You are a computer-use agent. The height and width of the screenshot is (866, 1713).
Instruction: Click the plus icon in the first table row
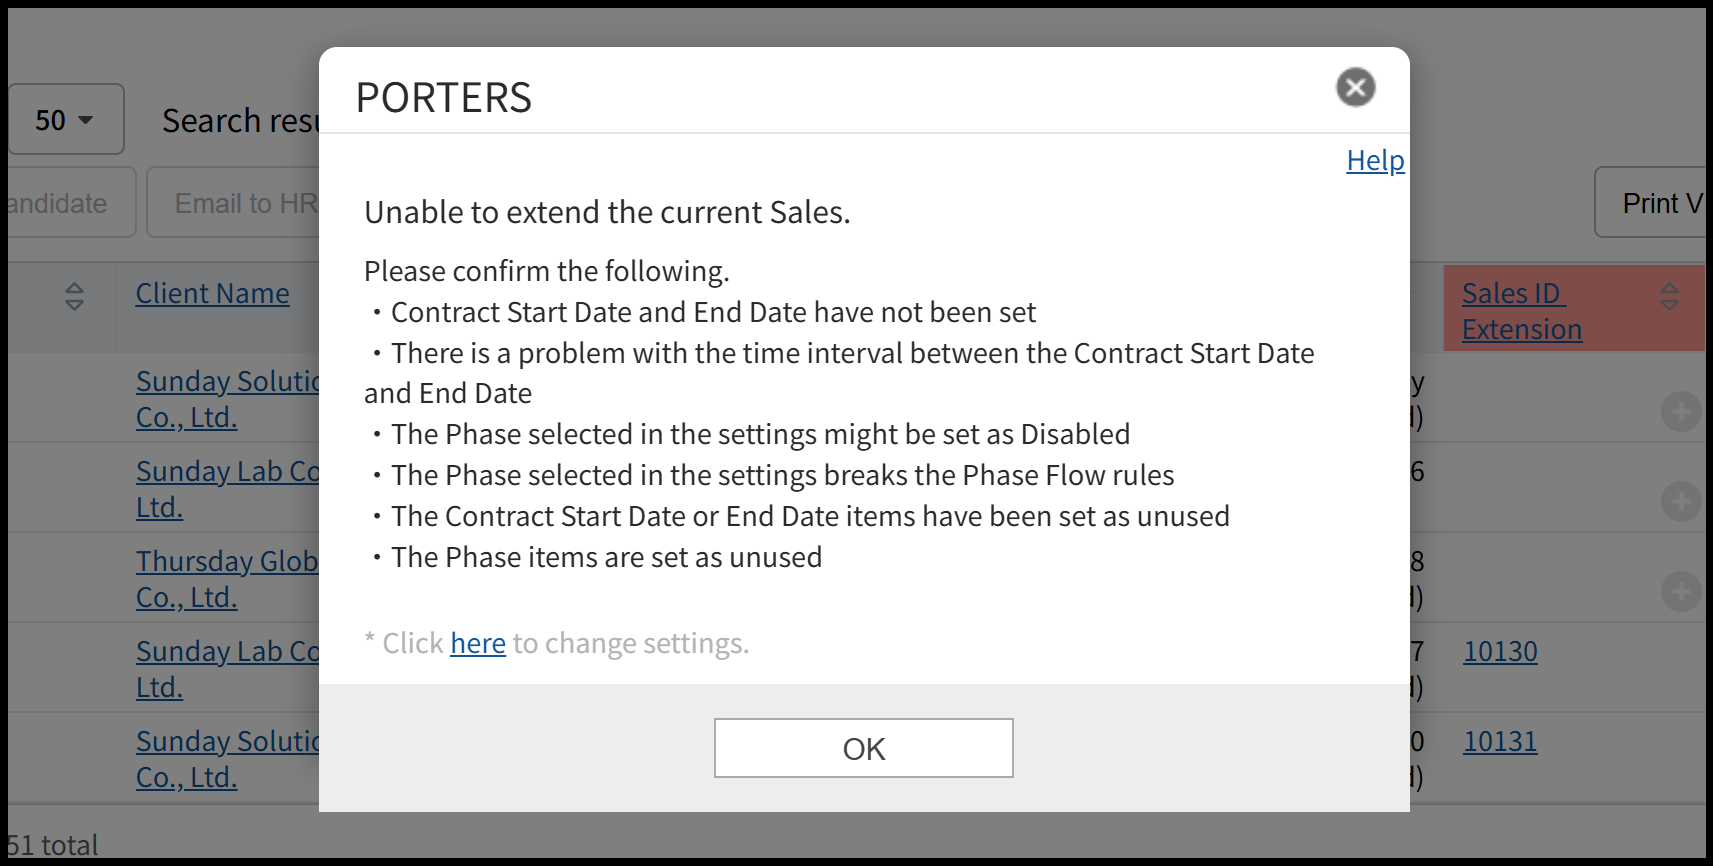pyautogui.click(x=1680, y=411)
